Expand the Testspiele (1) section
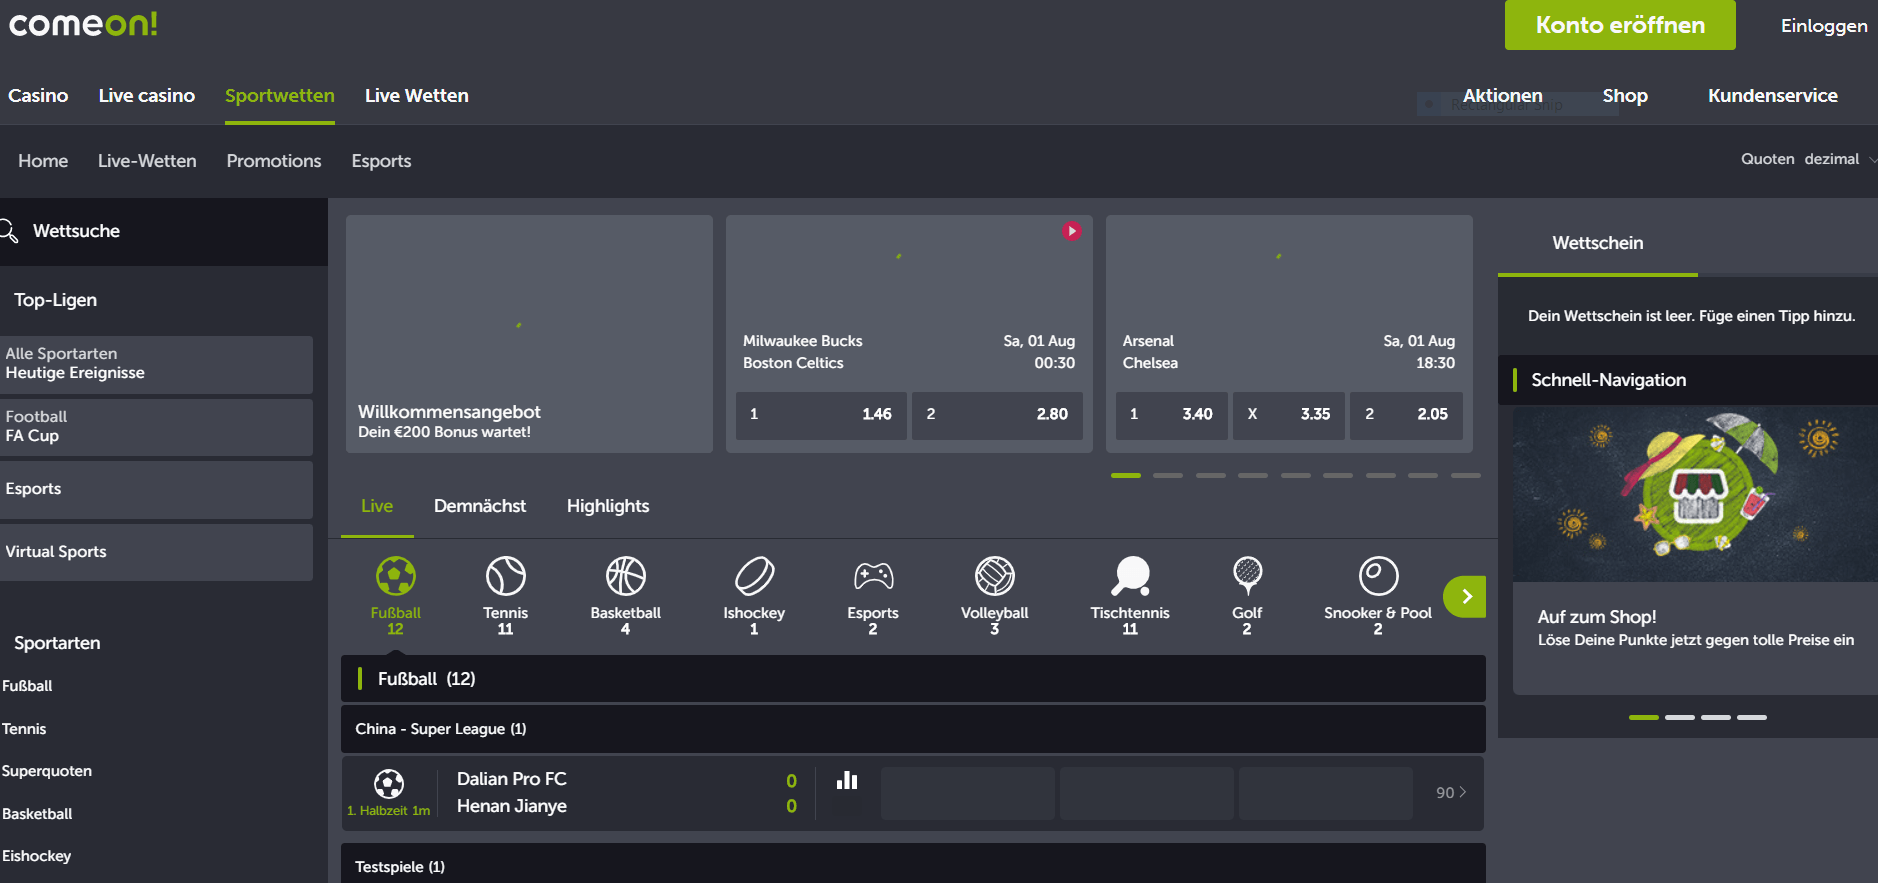1878x883 pixels. pyautogui.click(x=913, y=865)
